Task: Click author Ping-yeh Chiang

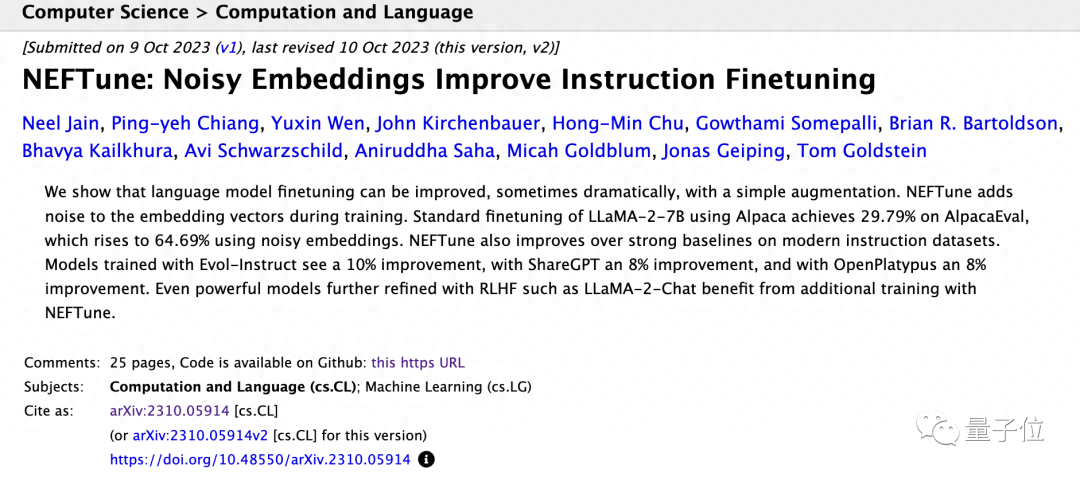Action: [185, 124]
